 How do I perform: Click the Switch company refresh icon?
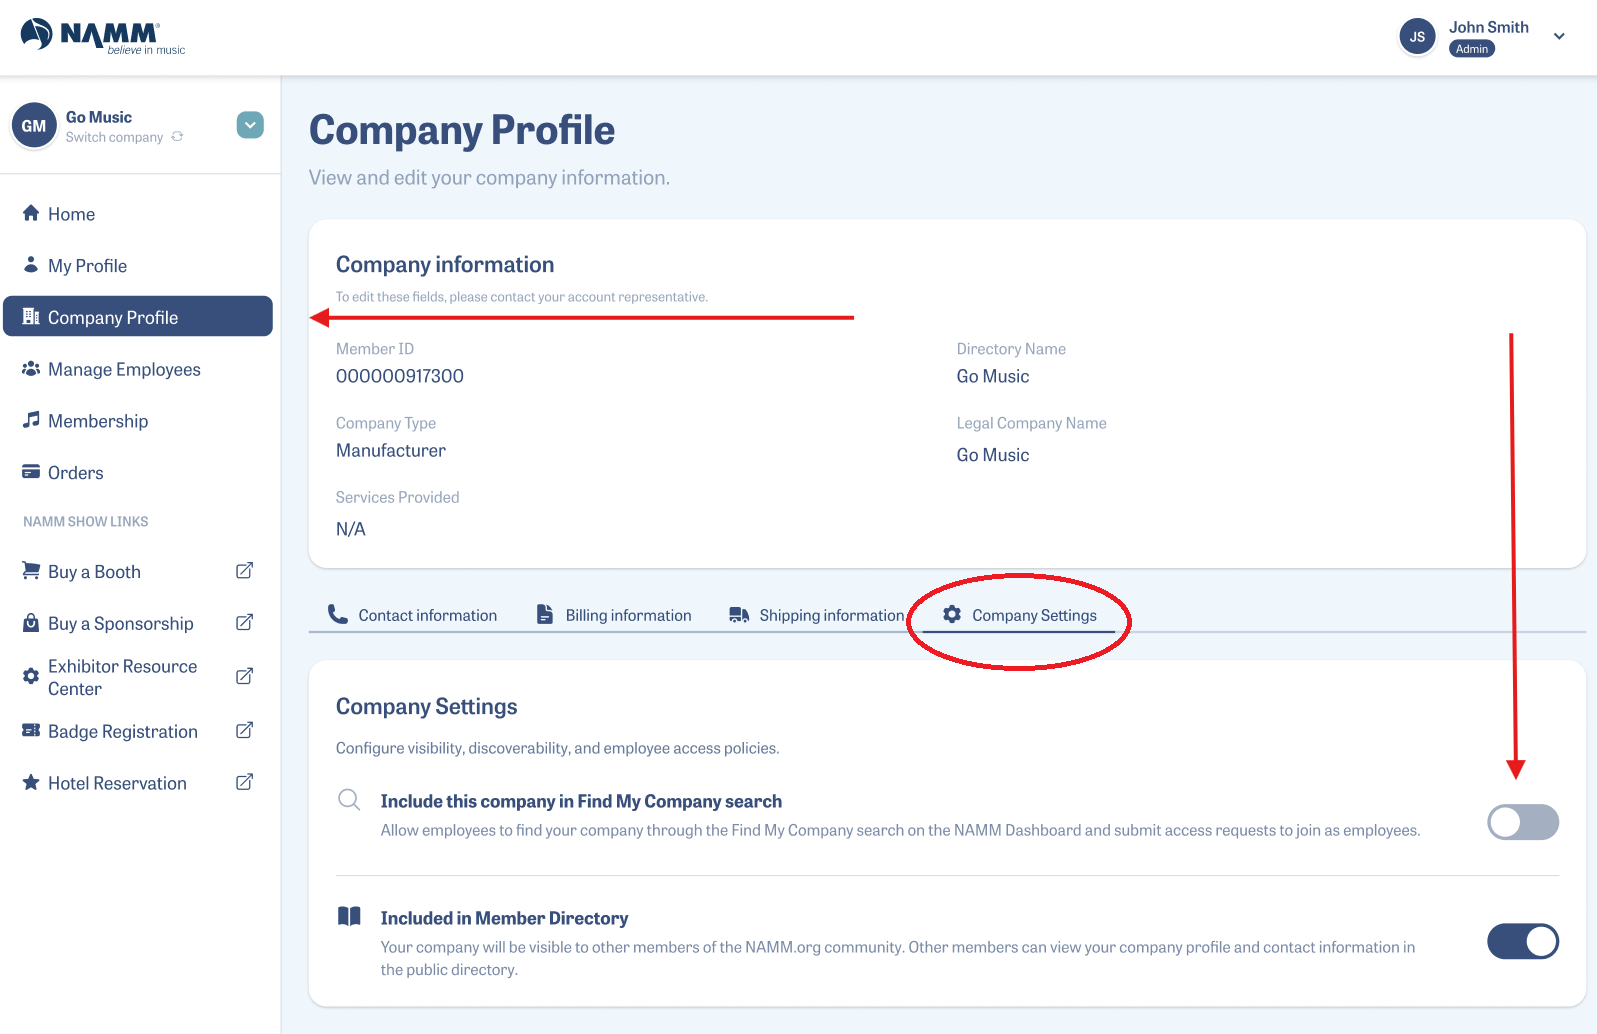177,137
